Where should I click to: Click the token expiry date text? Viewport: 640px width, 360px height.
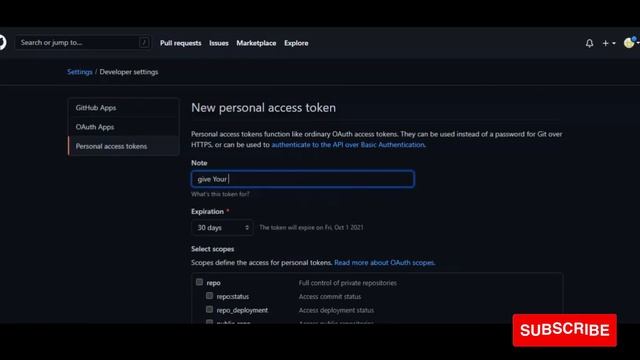(x=311, y=227)
